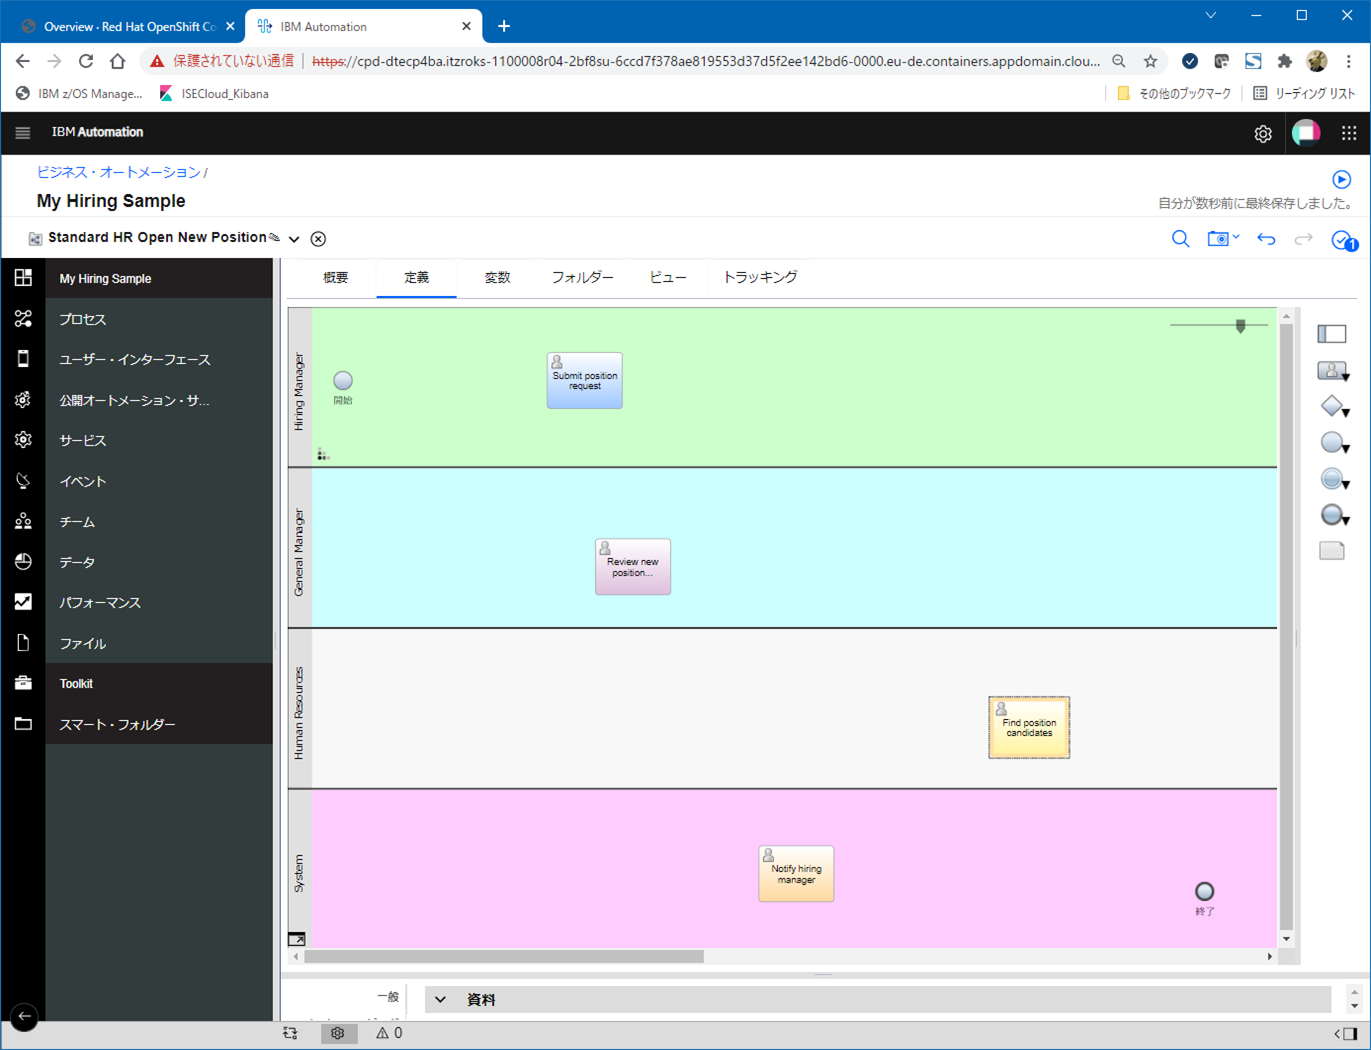The width and height of the screenshot is (1371, 1050).
Task: Click the Events sidebar icon
Action: point(23,481)
